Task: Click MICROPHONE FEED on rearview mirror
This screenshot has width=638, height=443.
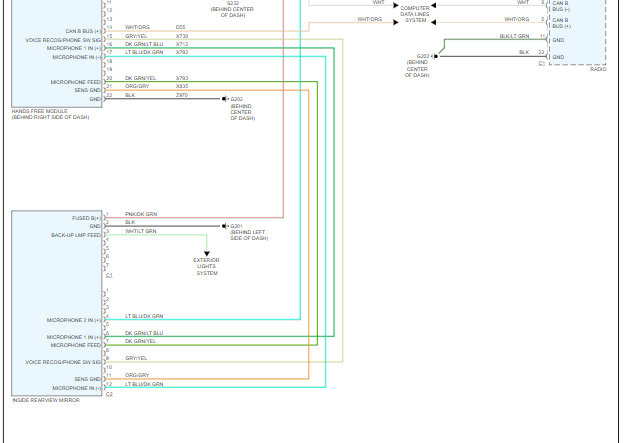Action: click(x=76, y=345)
